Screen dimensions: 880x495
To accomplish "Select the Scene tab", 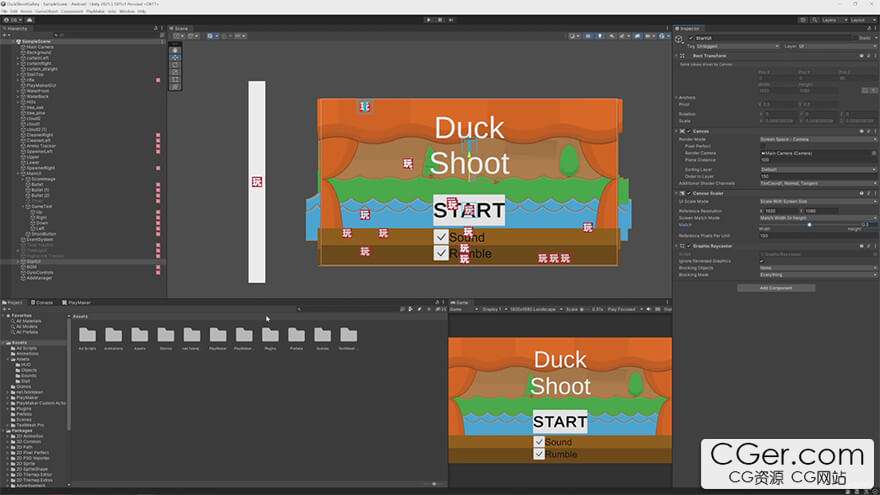I will (x=179, y=28).
